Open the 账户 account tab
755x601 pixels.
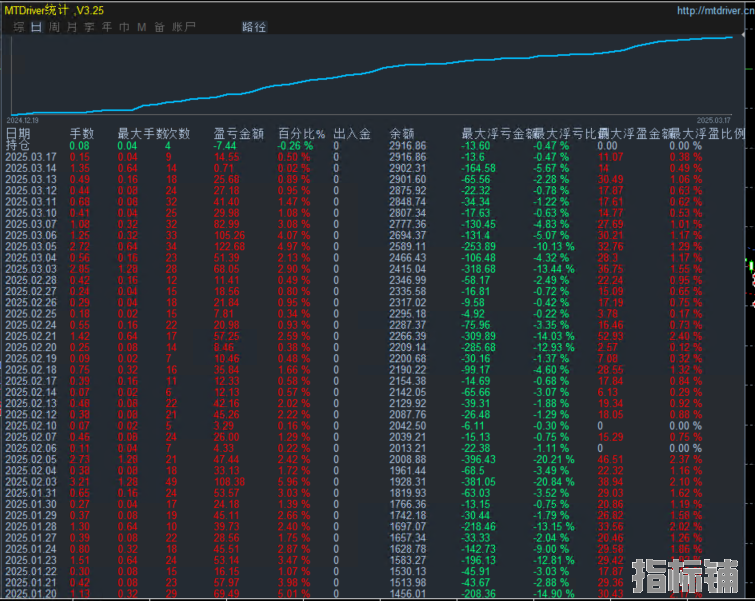coord(184,27)
